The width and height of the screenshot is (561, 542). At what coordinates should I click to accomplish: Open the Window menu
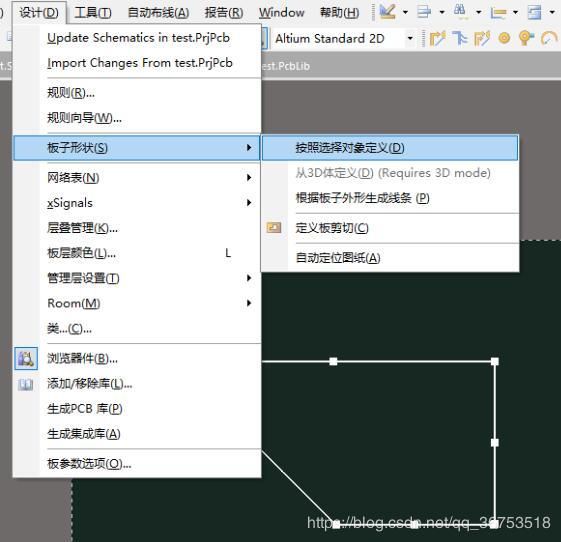pos(282,13)
